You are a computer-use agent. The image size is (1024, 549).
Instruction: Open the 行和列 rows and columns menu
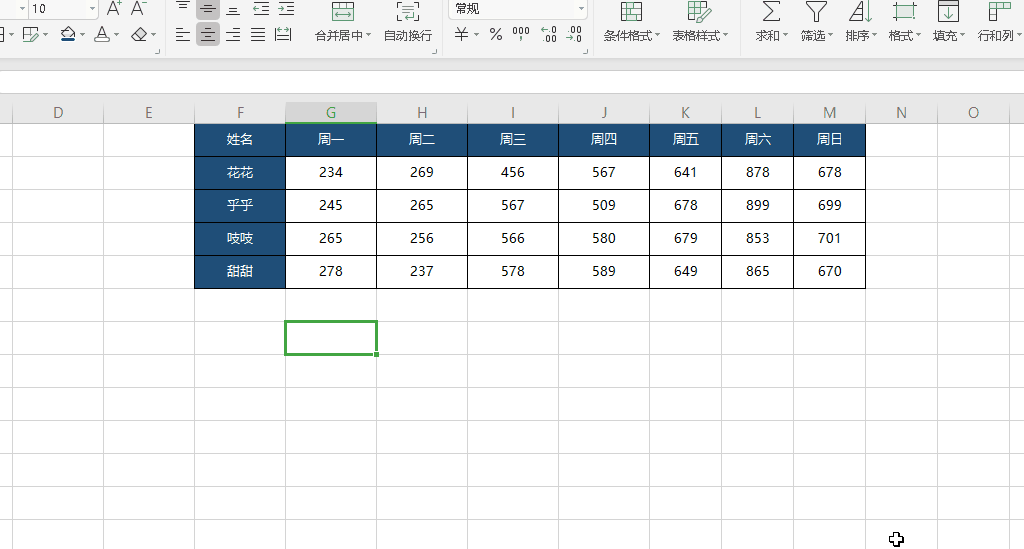(x=999, y=22)
